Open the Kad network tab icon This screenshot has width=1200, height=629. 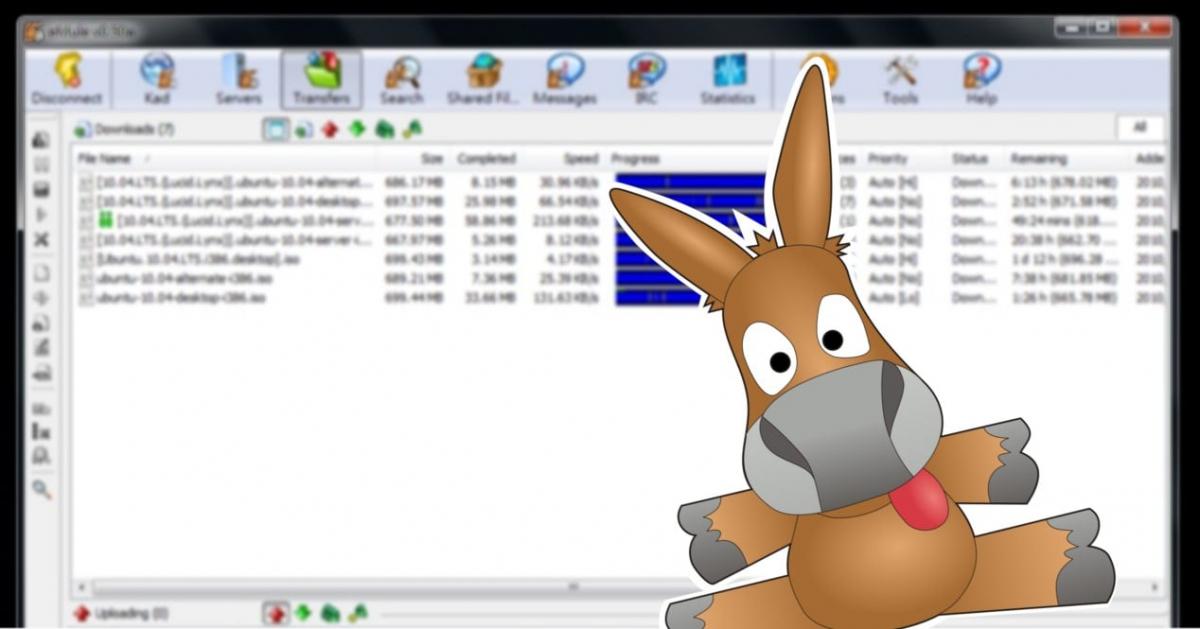click(157, 75)
